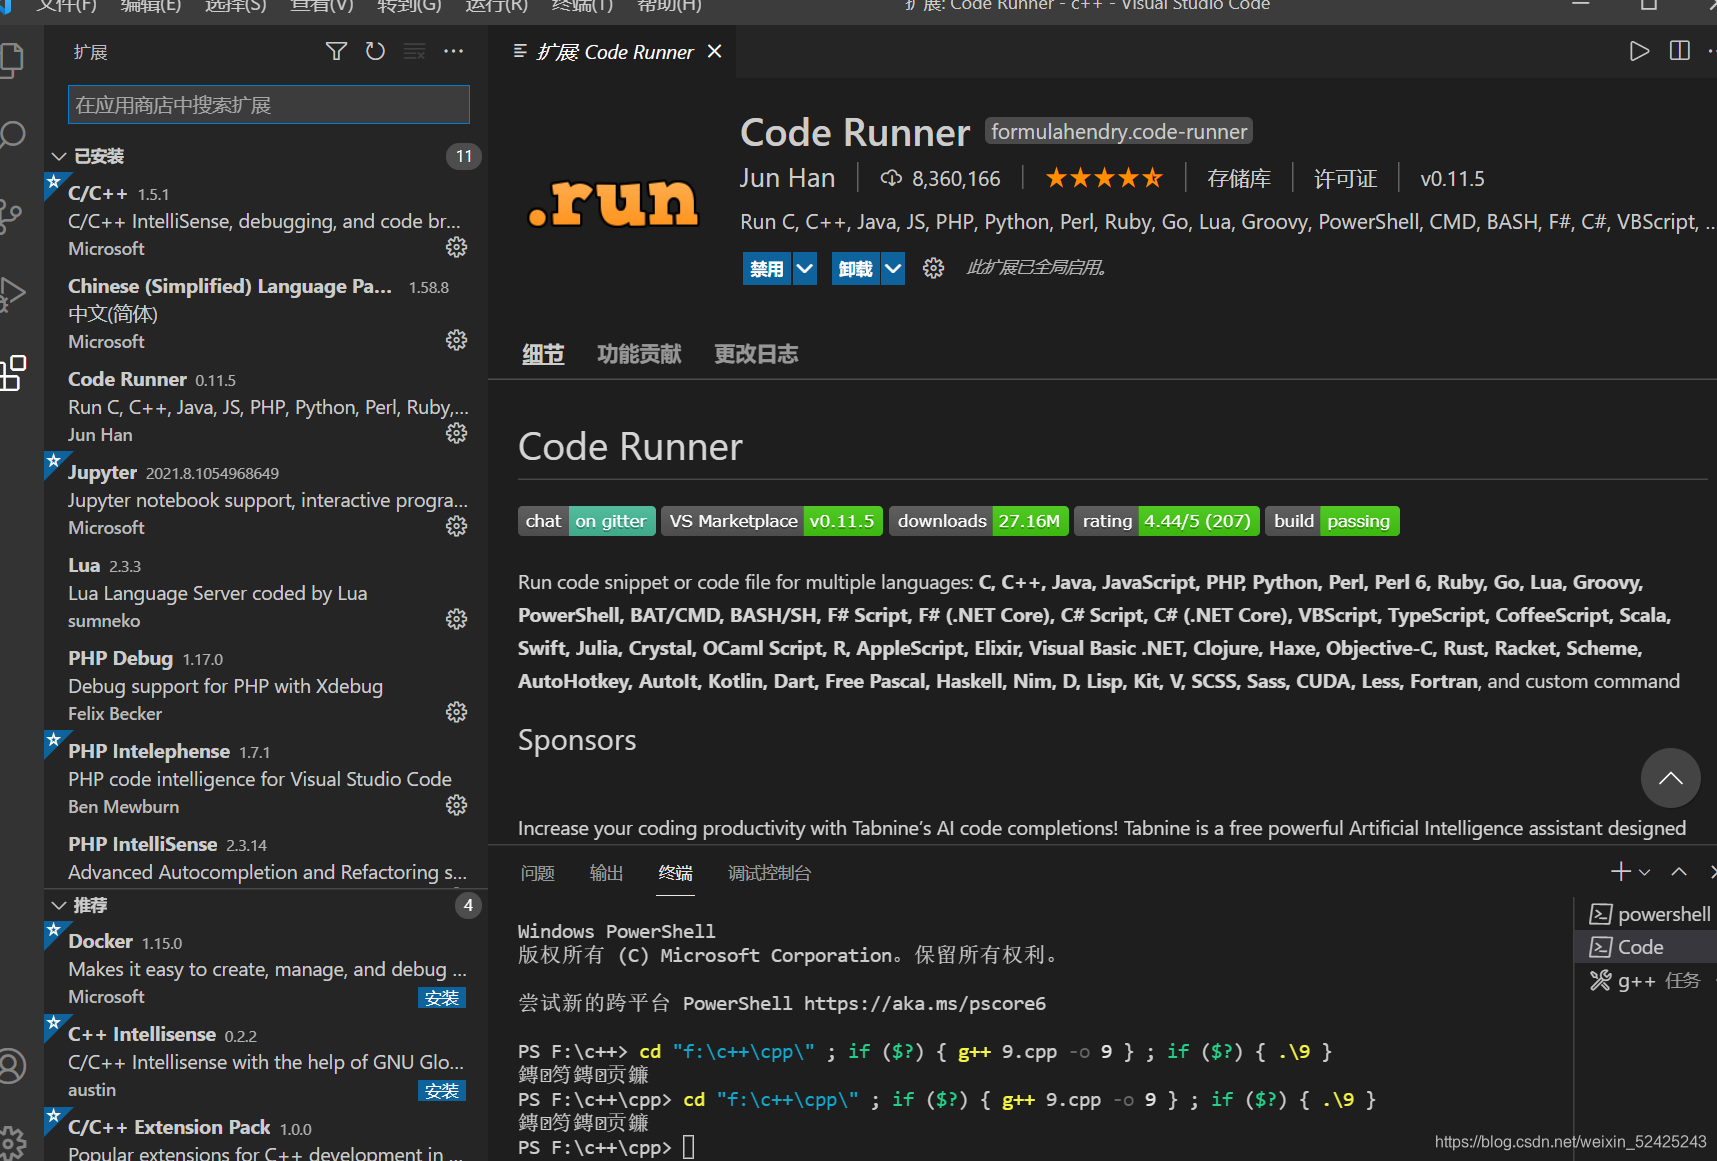This screenshot has height=1161, width=1717.
Task: Open the rating 4.44/5 badge
Action: (1167, 521)
